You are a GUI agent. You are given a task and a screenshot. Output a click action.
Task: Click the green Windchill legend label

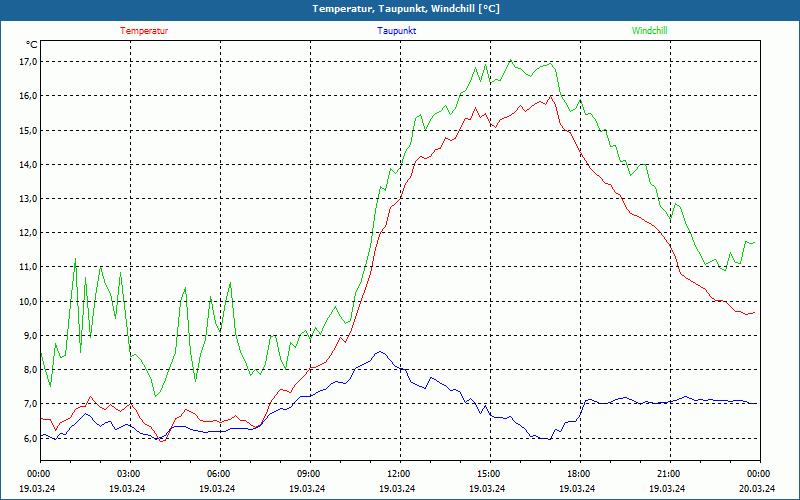tap(649, 31)
